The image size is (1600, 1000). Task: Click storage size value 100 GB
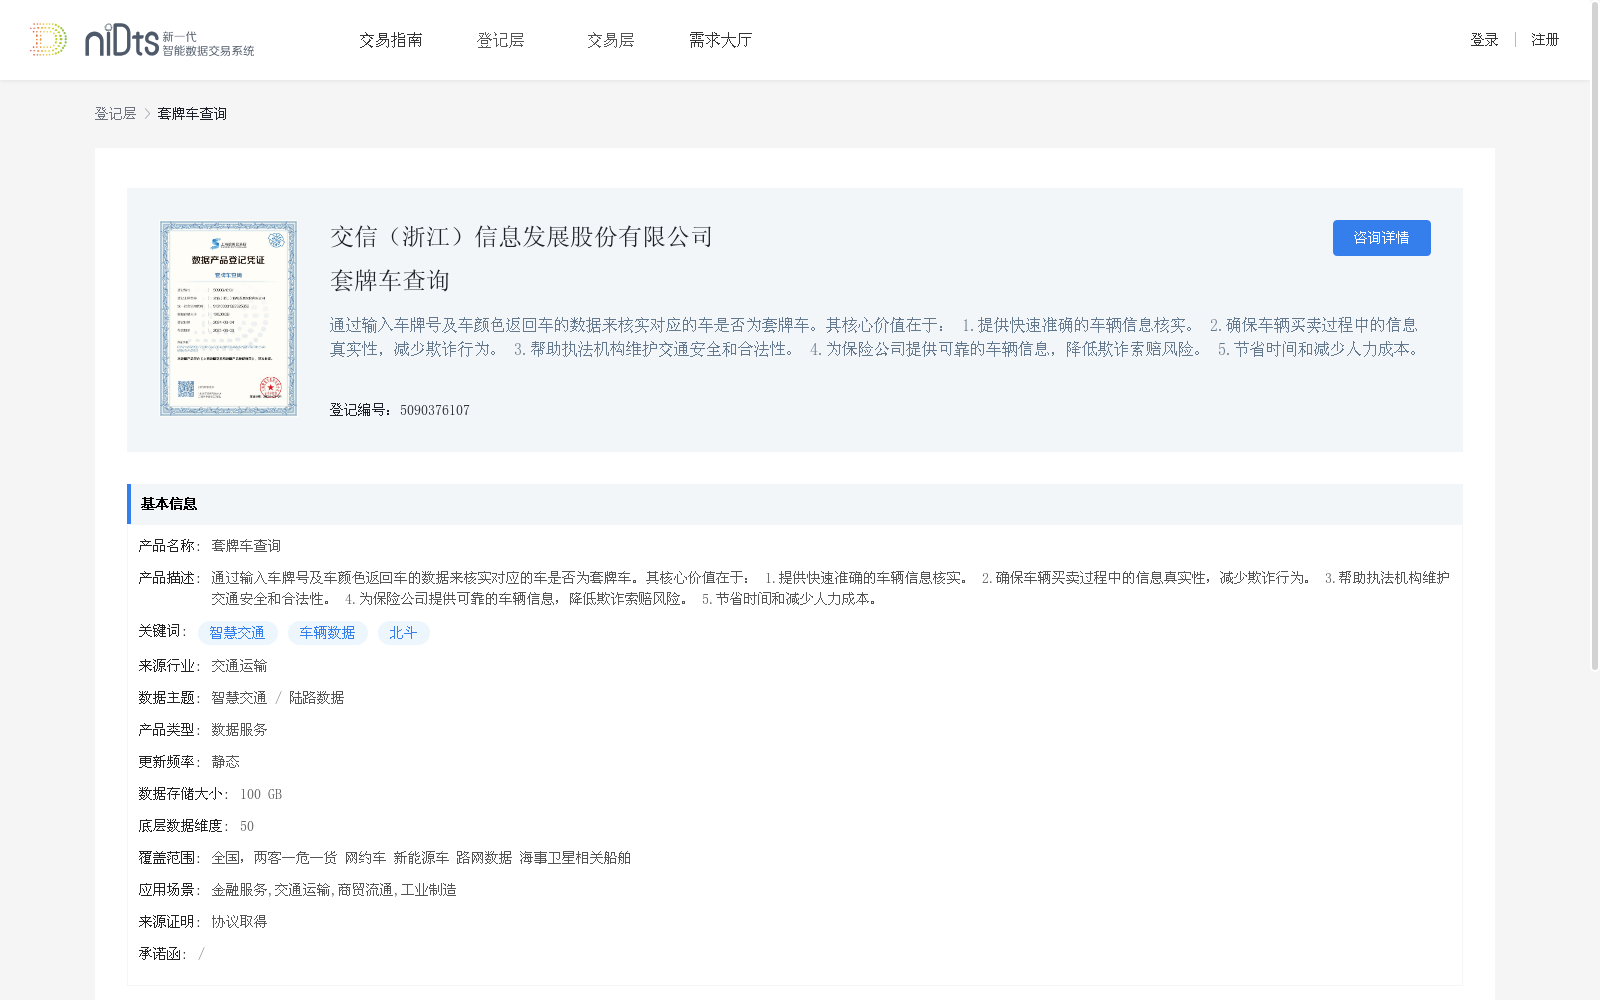(x=261, y=794)
